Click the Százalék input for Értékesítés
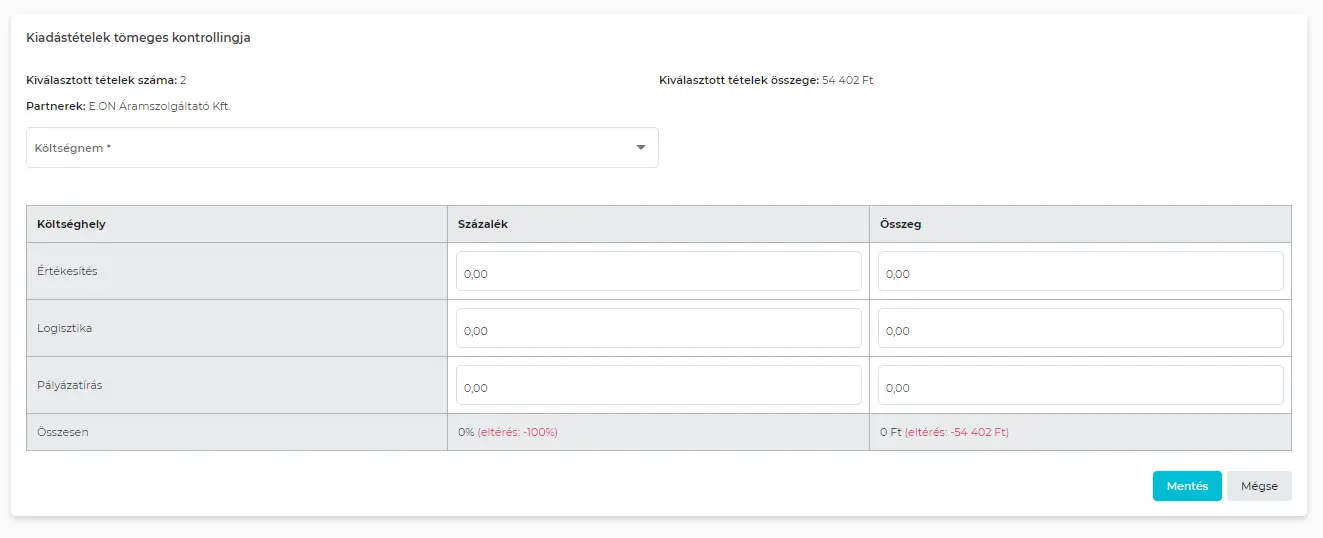Viewport: 1323px width, 538px height. tap(658, 271)
